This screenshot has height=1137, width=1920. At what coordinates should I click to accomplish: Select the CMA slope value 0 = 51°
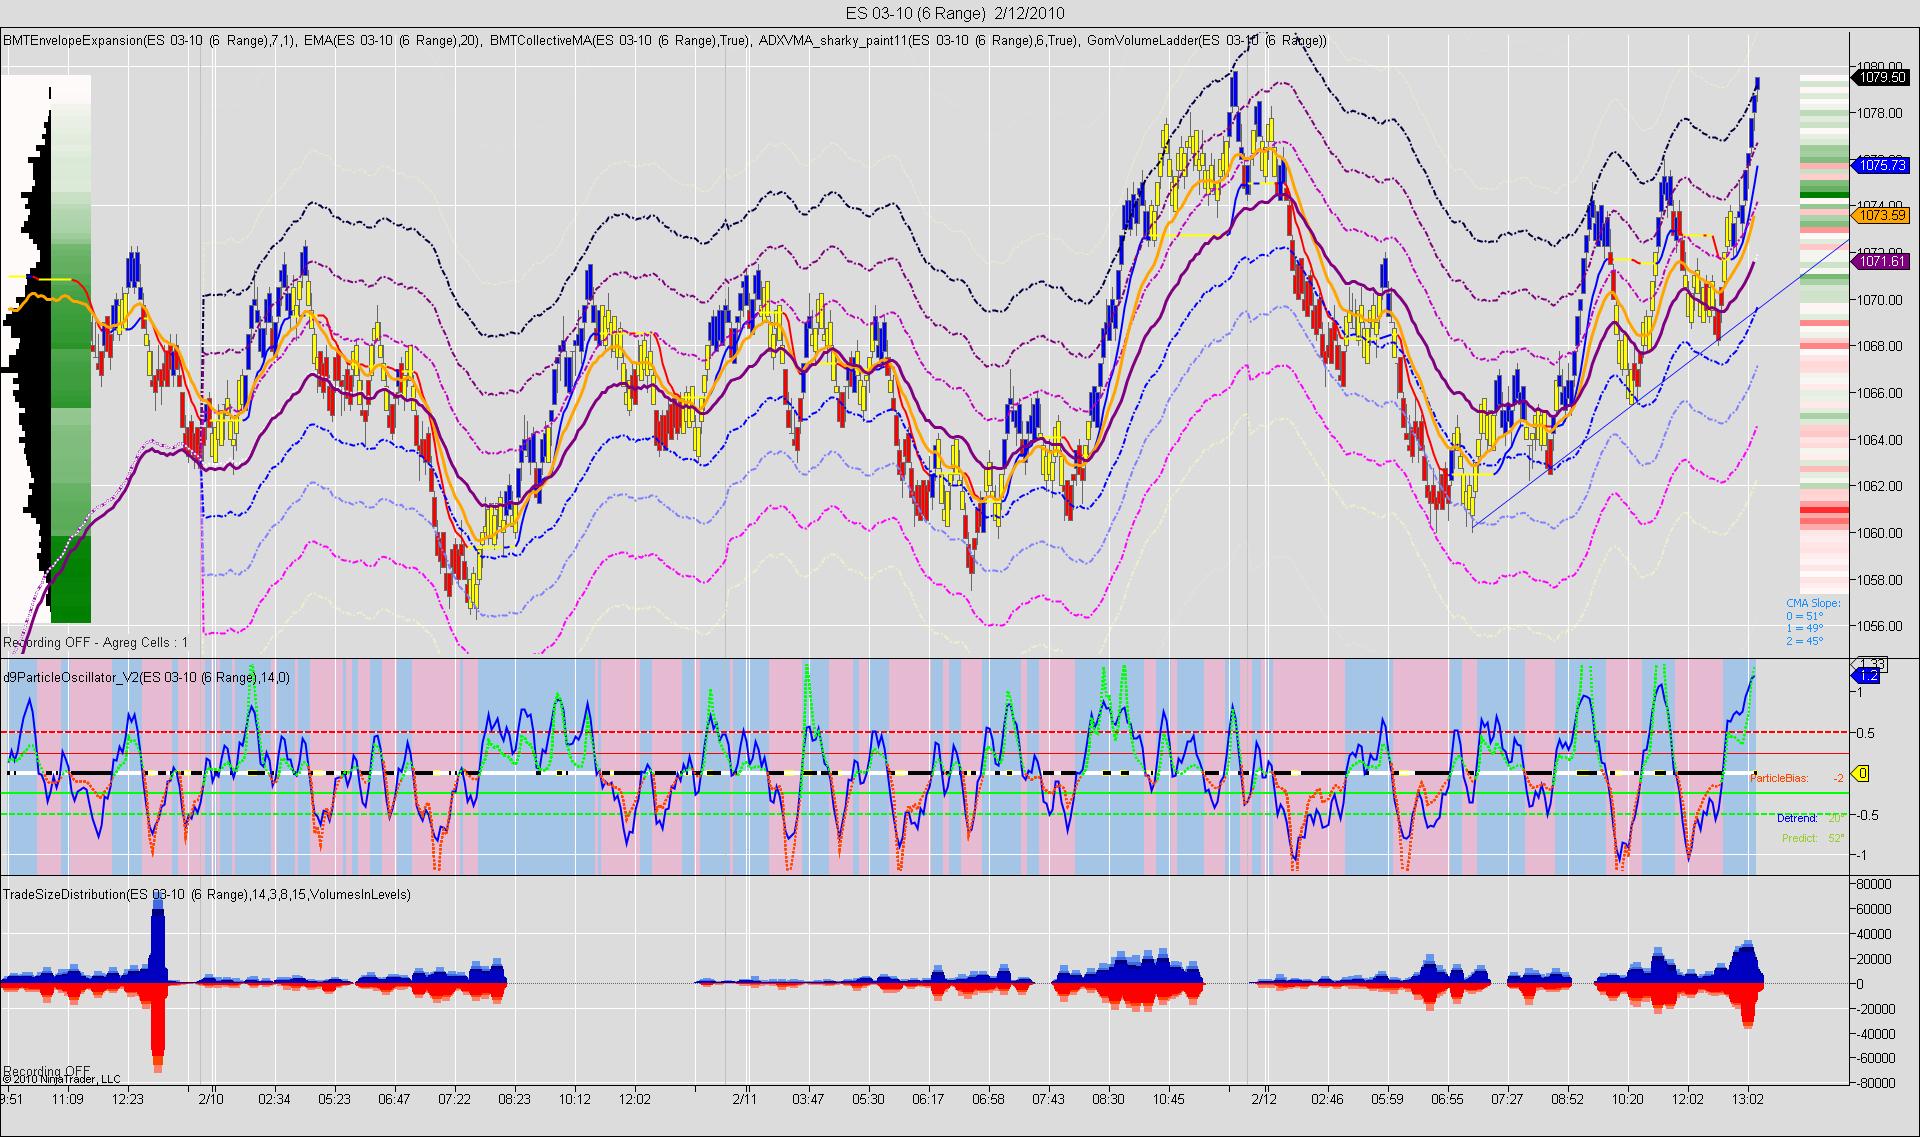tap(1805, 616)
